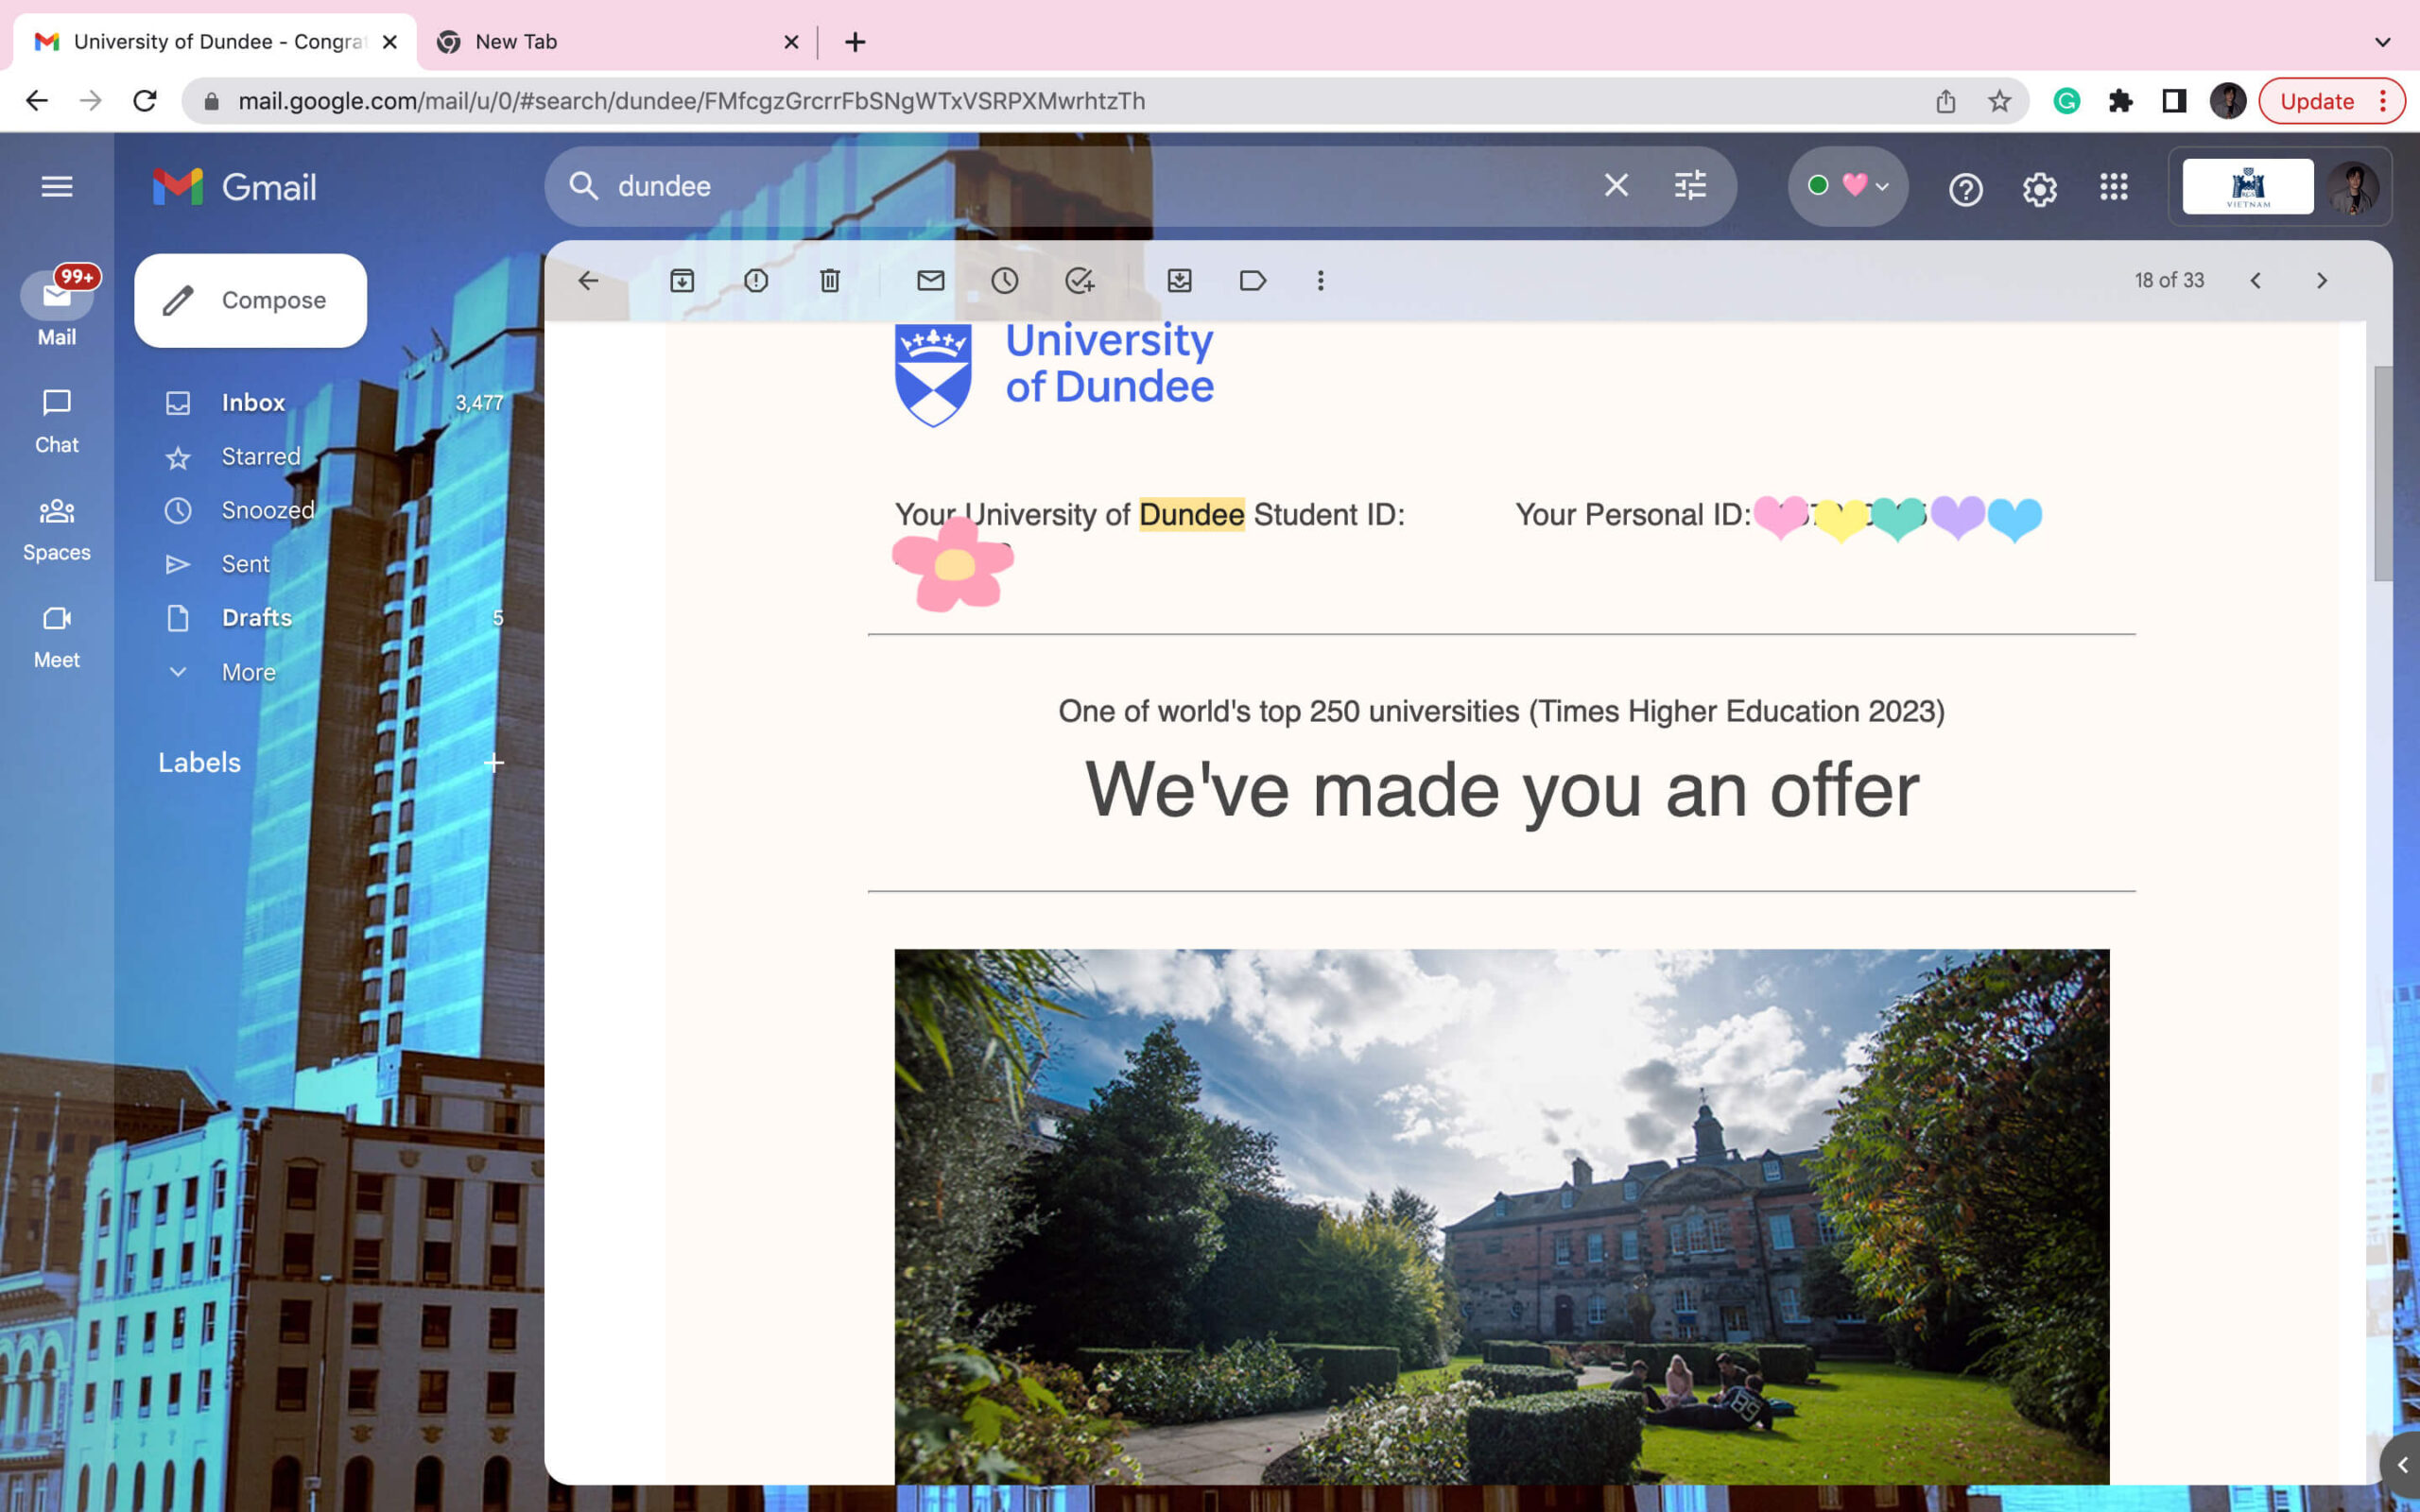Viewport: 2420px width, 1512px height.
Task: Toggle the main menu hamburger icon
Action: (57, 187)
